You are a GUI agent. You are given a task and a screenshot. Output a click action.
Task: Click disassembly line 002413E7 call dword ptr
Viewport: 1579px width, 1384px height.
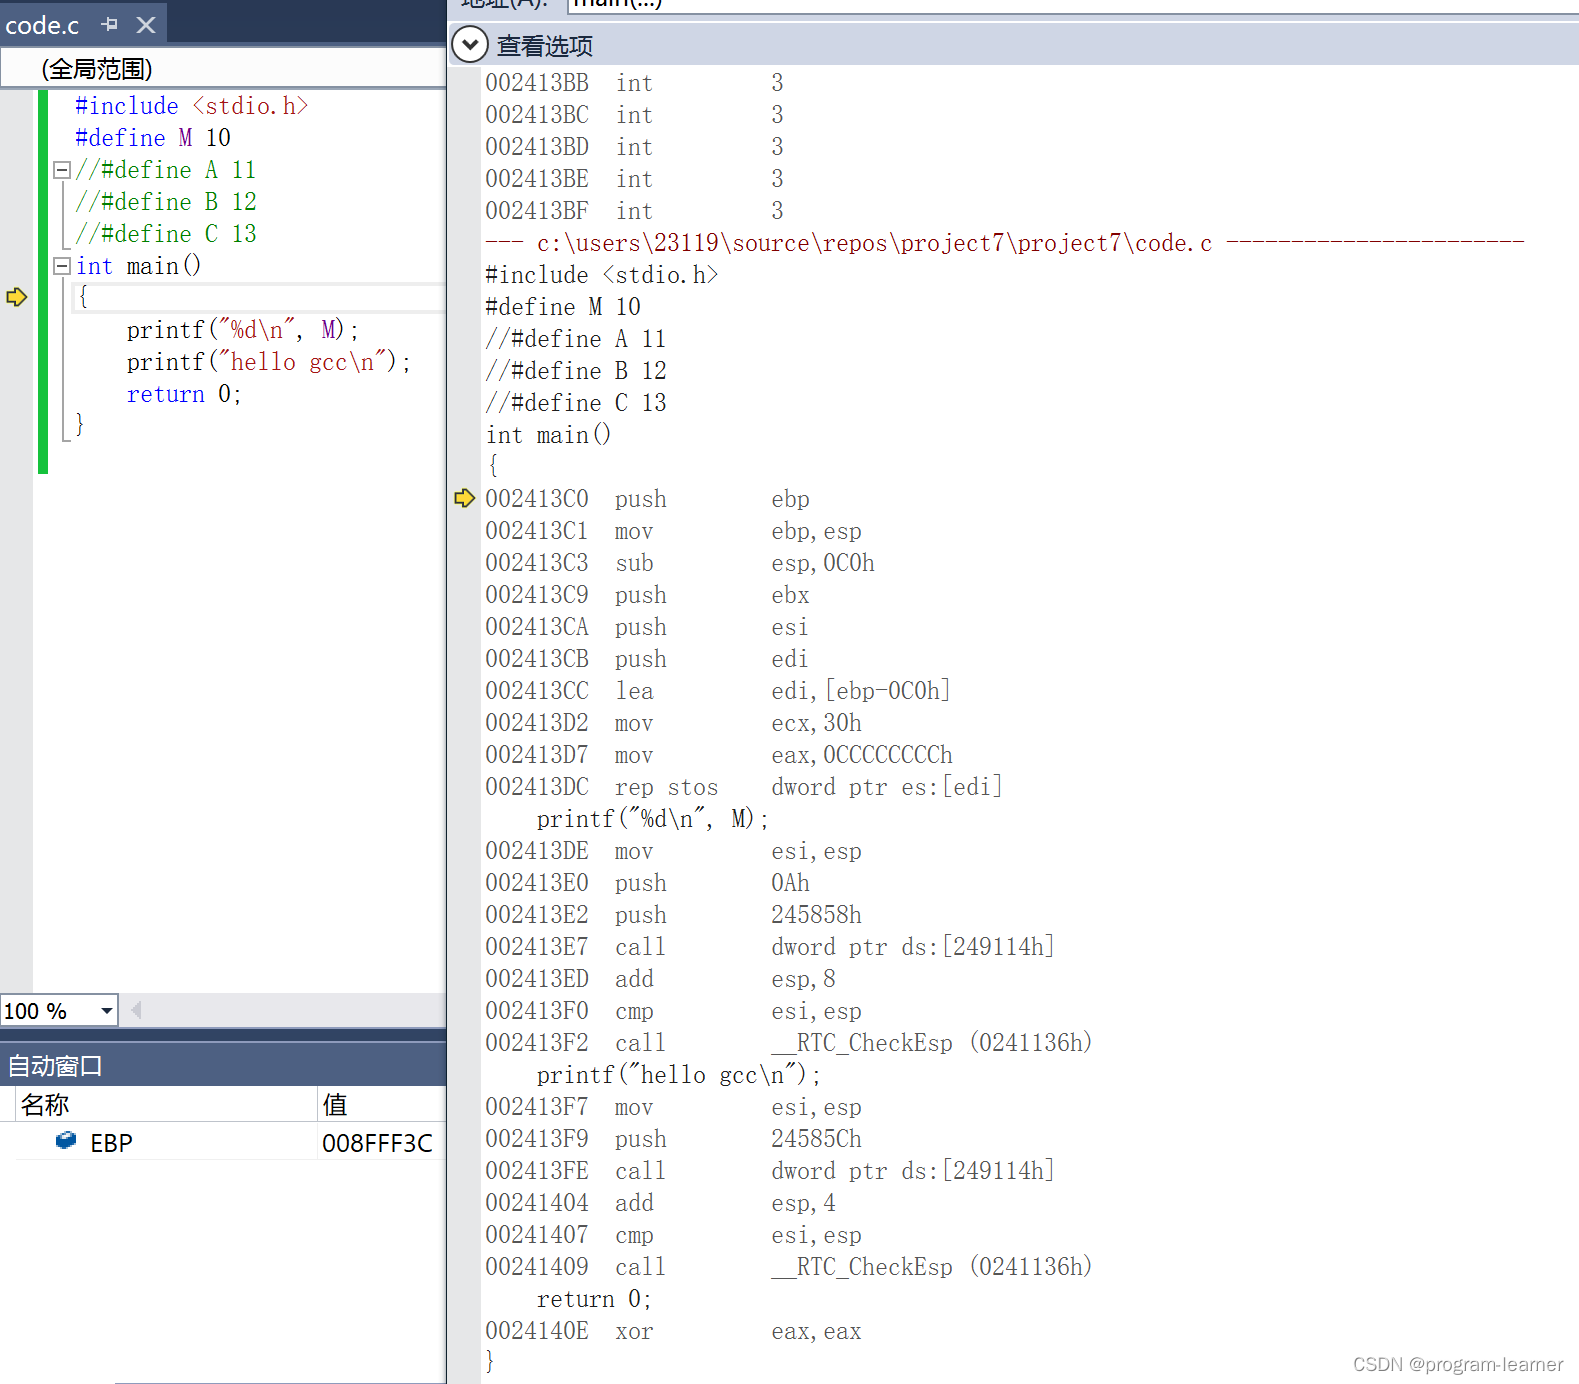click(x=770, y=947)
